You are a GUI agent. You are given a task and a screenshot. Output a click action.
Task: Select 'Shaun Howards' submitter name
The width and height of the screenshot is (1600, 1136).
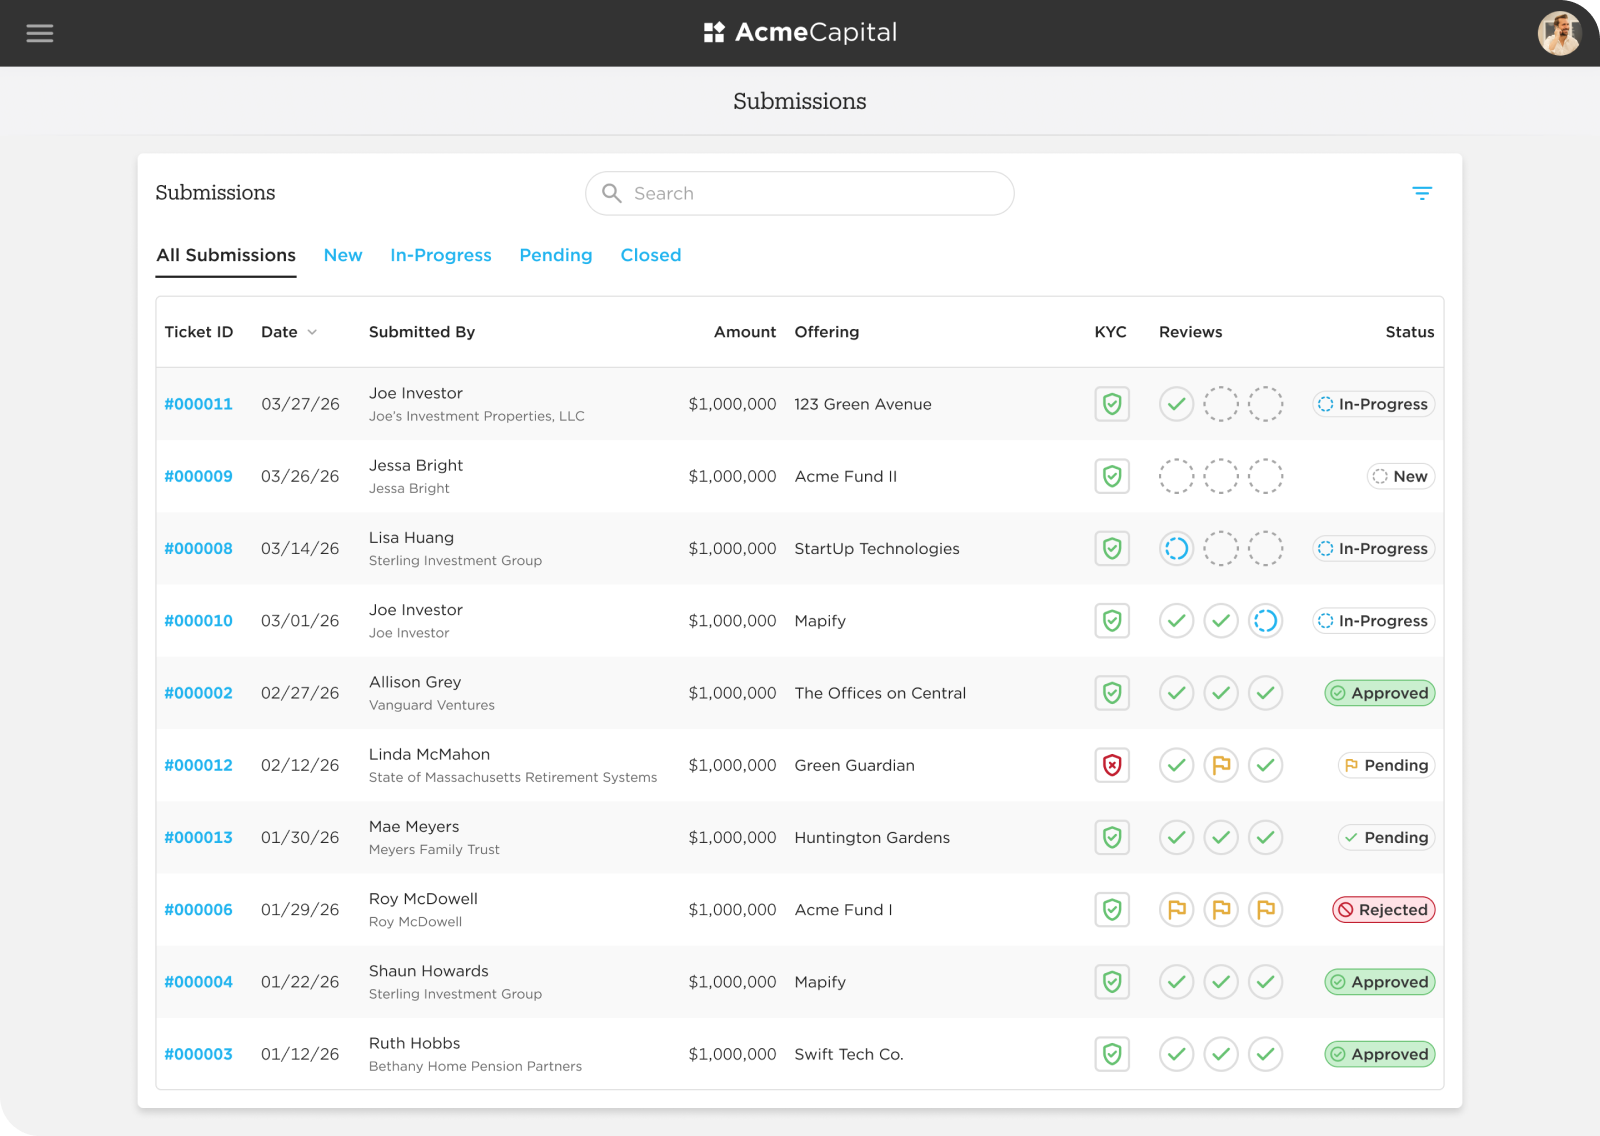[x=429, y=971]
